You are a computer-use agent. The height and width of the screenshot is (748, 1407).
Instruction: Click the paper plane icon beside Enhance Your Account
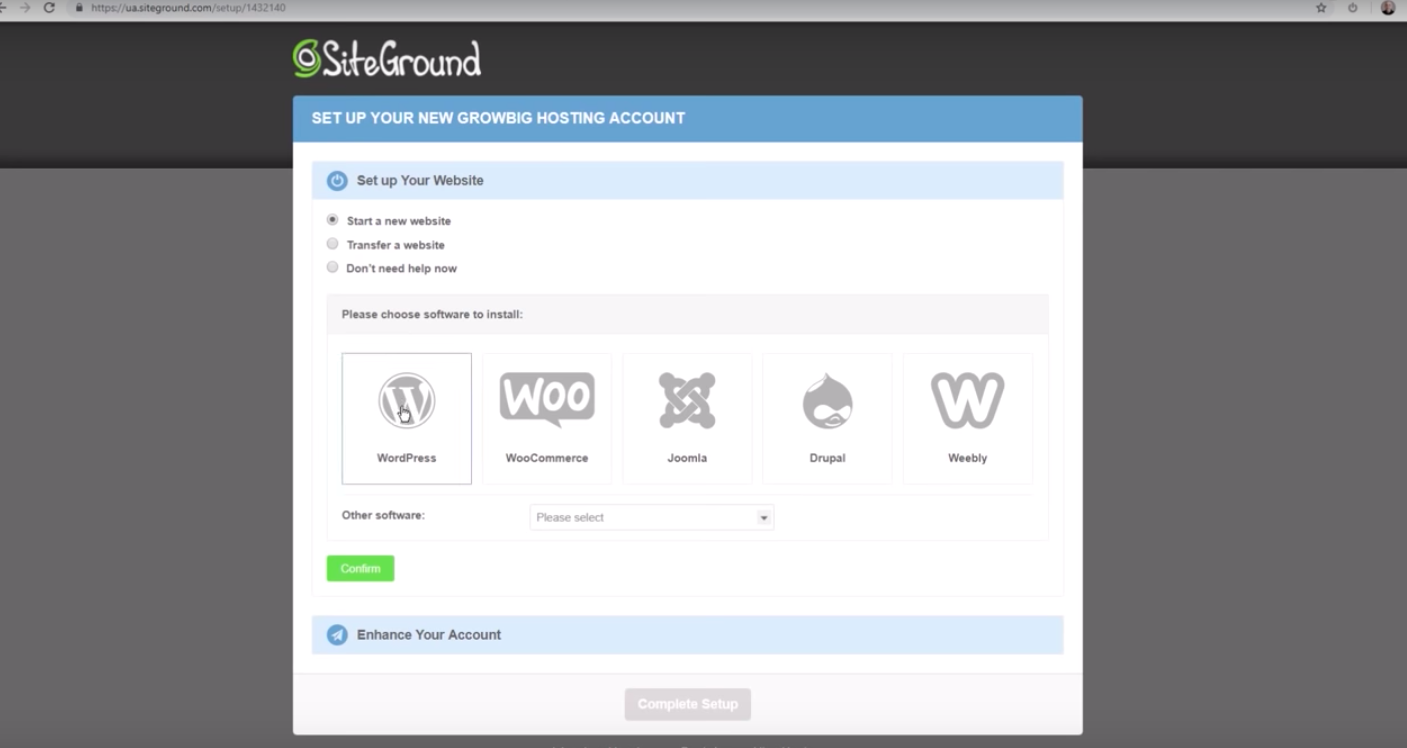[x=337, y=635]
